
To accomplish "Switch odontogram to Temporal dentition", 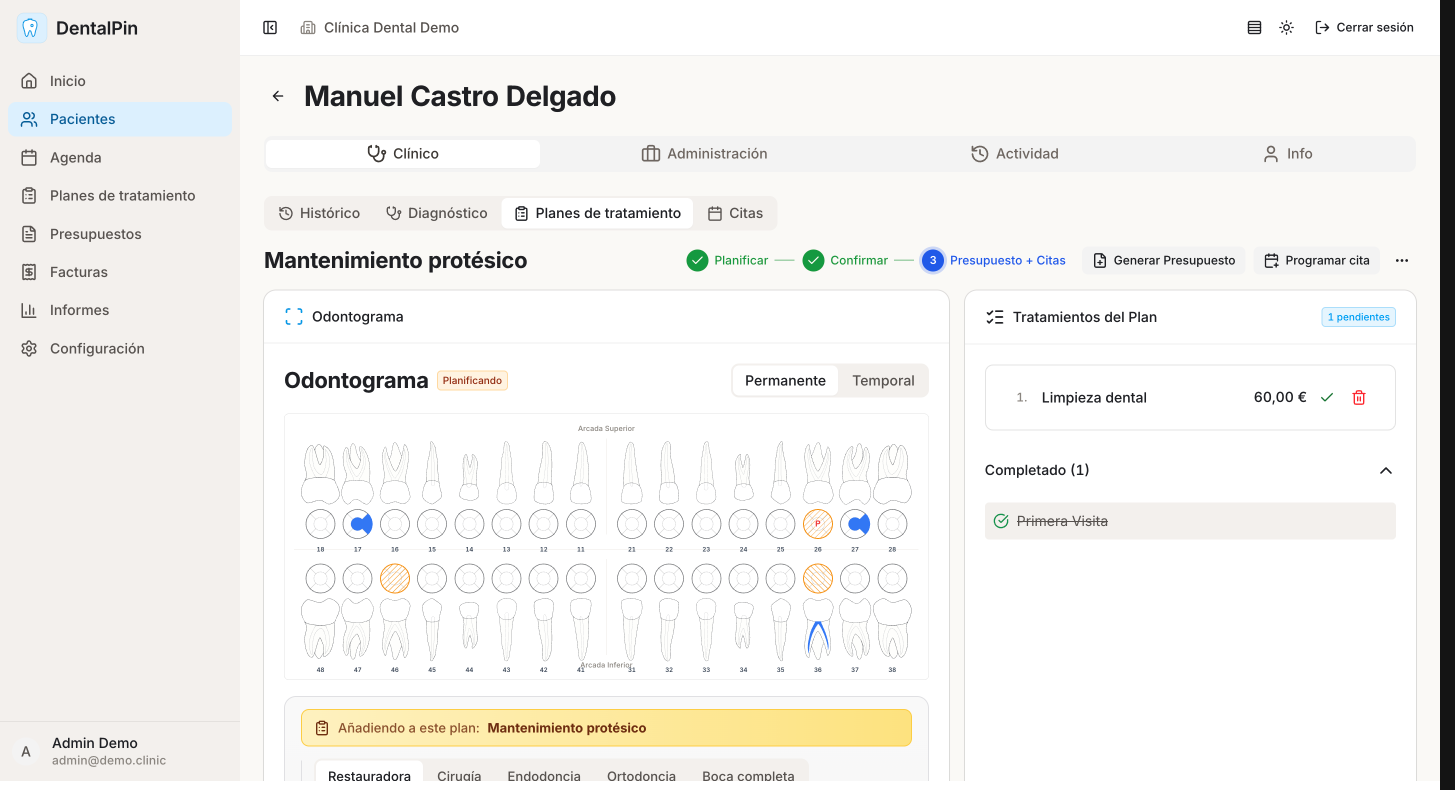I will tap(882, 380).
